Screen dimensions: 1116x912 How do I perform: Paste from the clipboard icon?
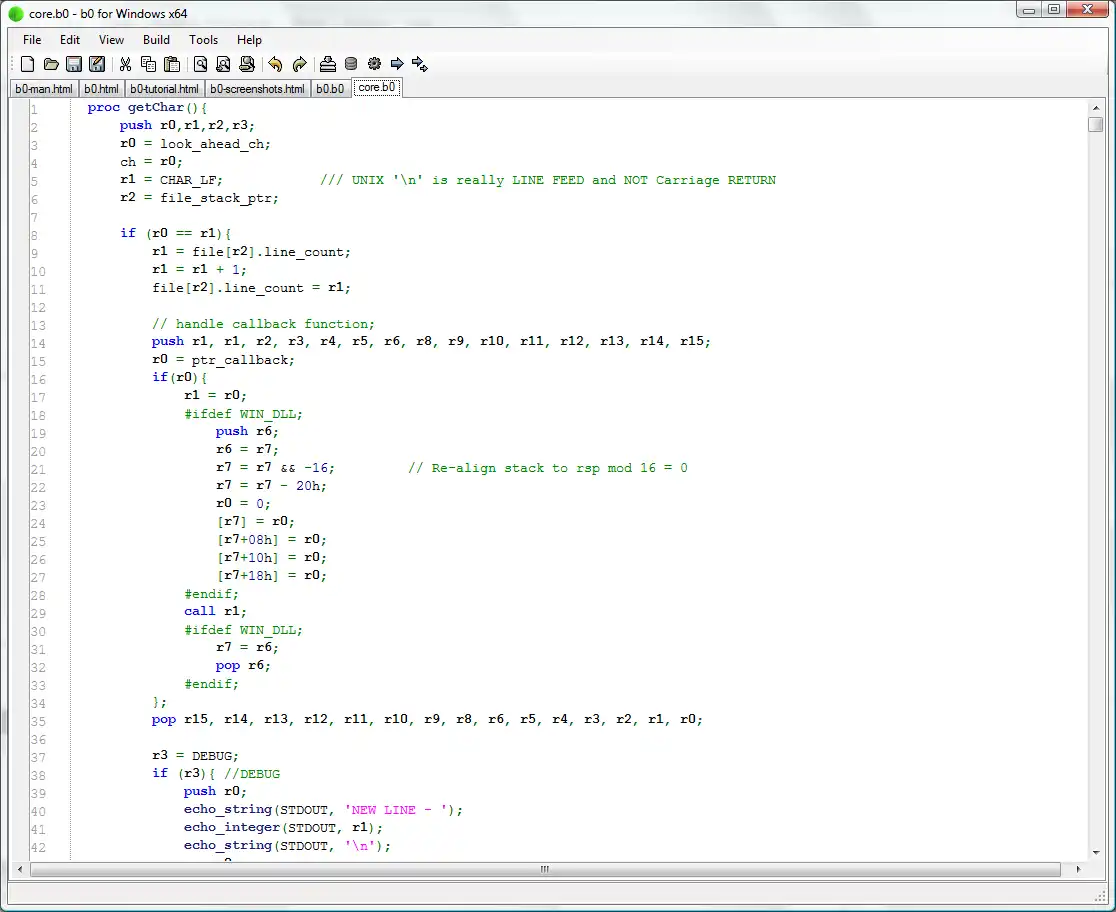(172, 64)
